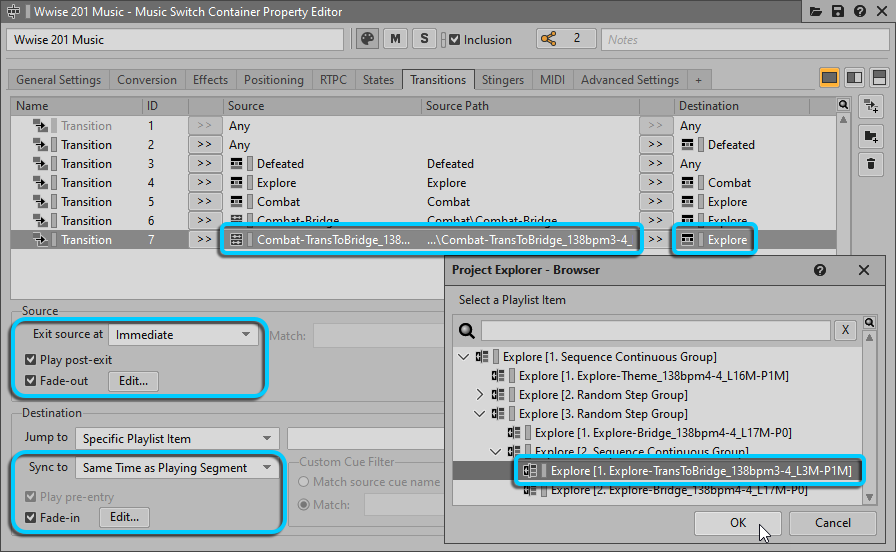Open the States tab
The image size is (896, 552).
(x=378, y=80)
